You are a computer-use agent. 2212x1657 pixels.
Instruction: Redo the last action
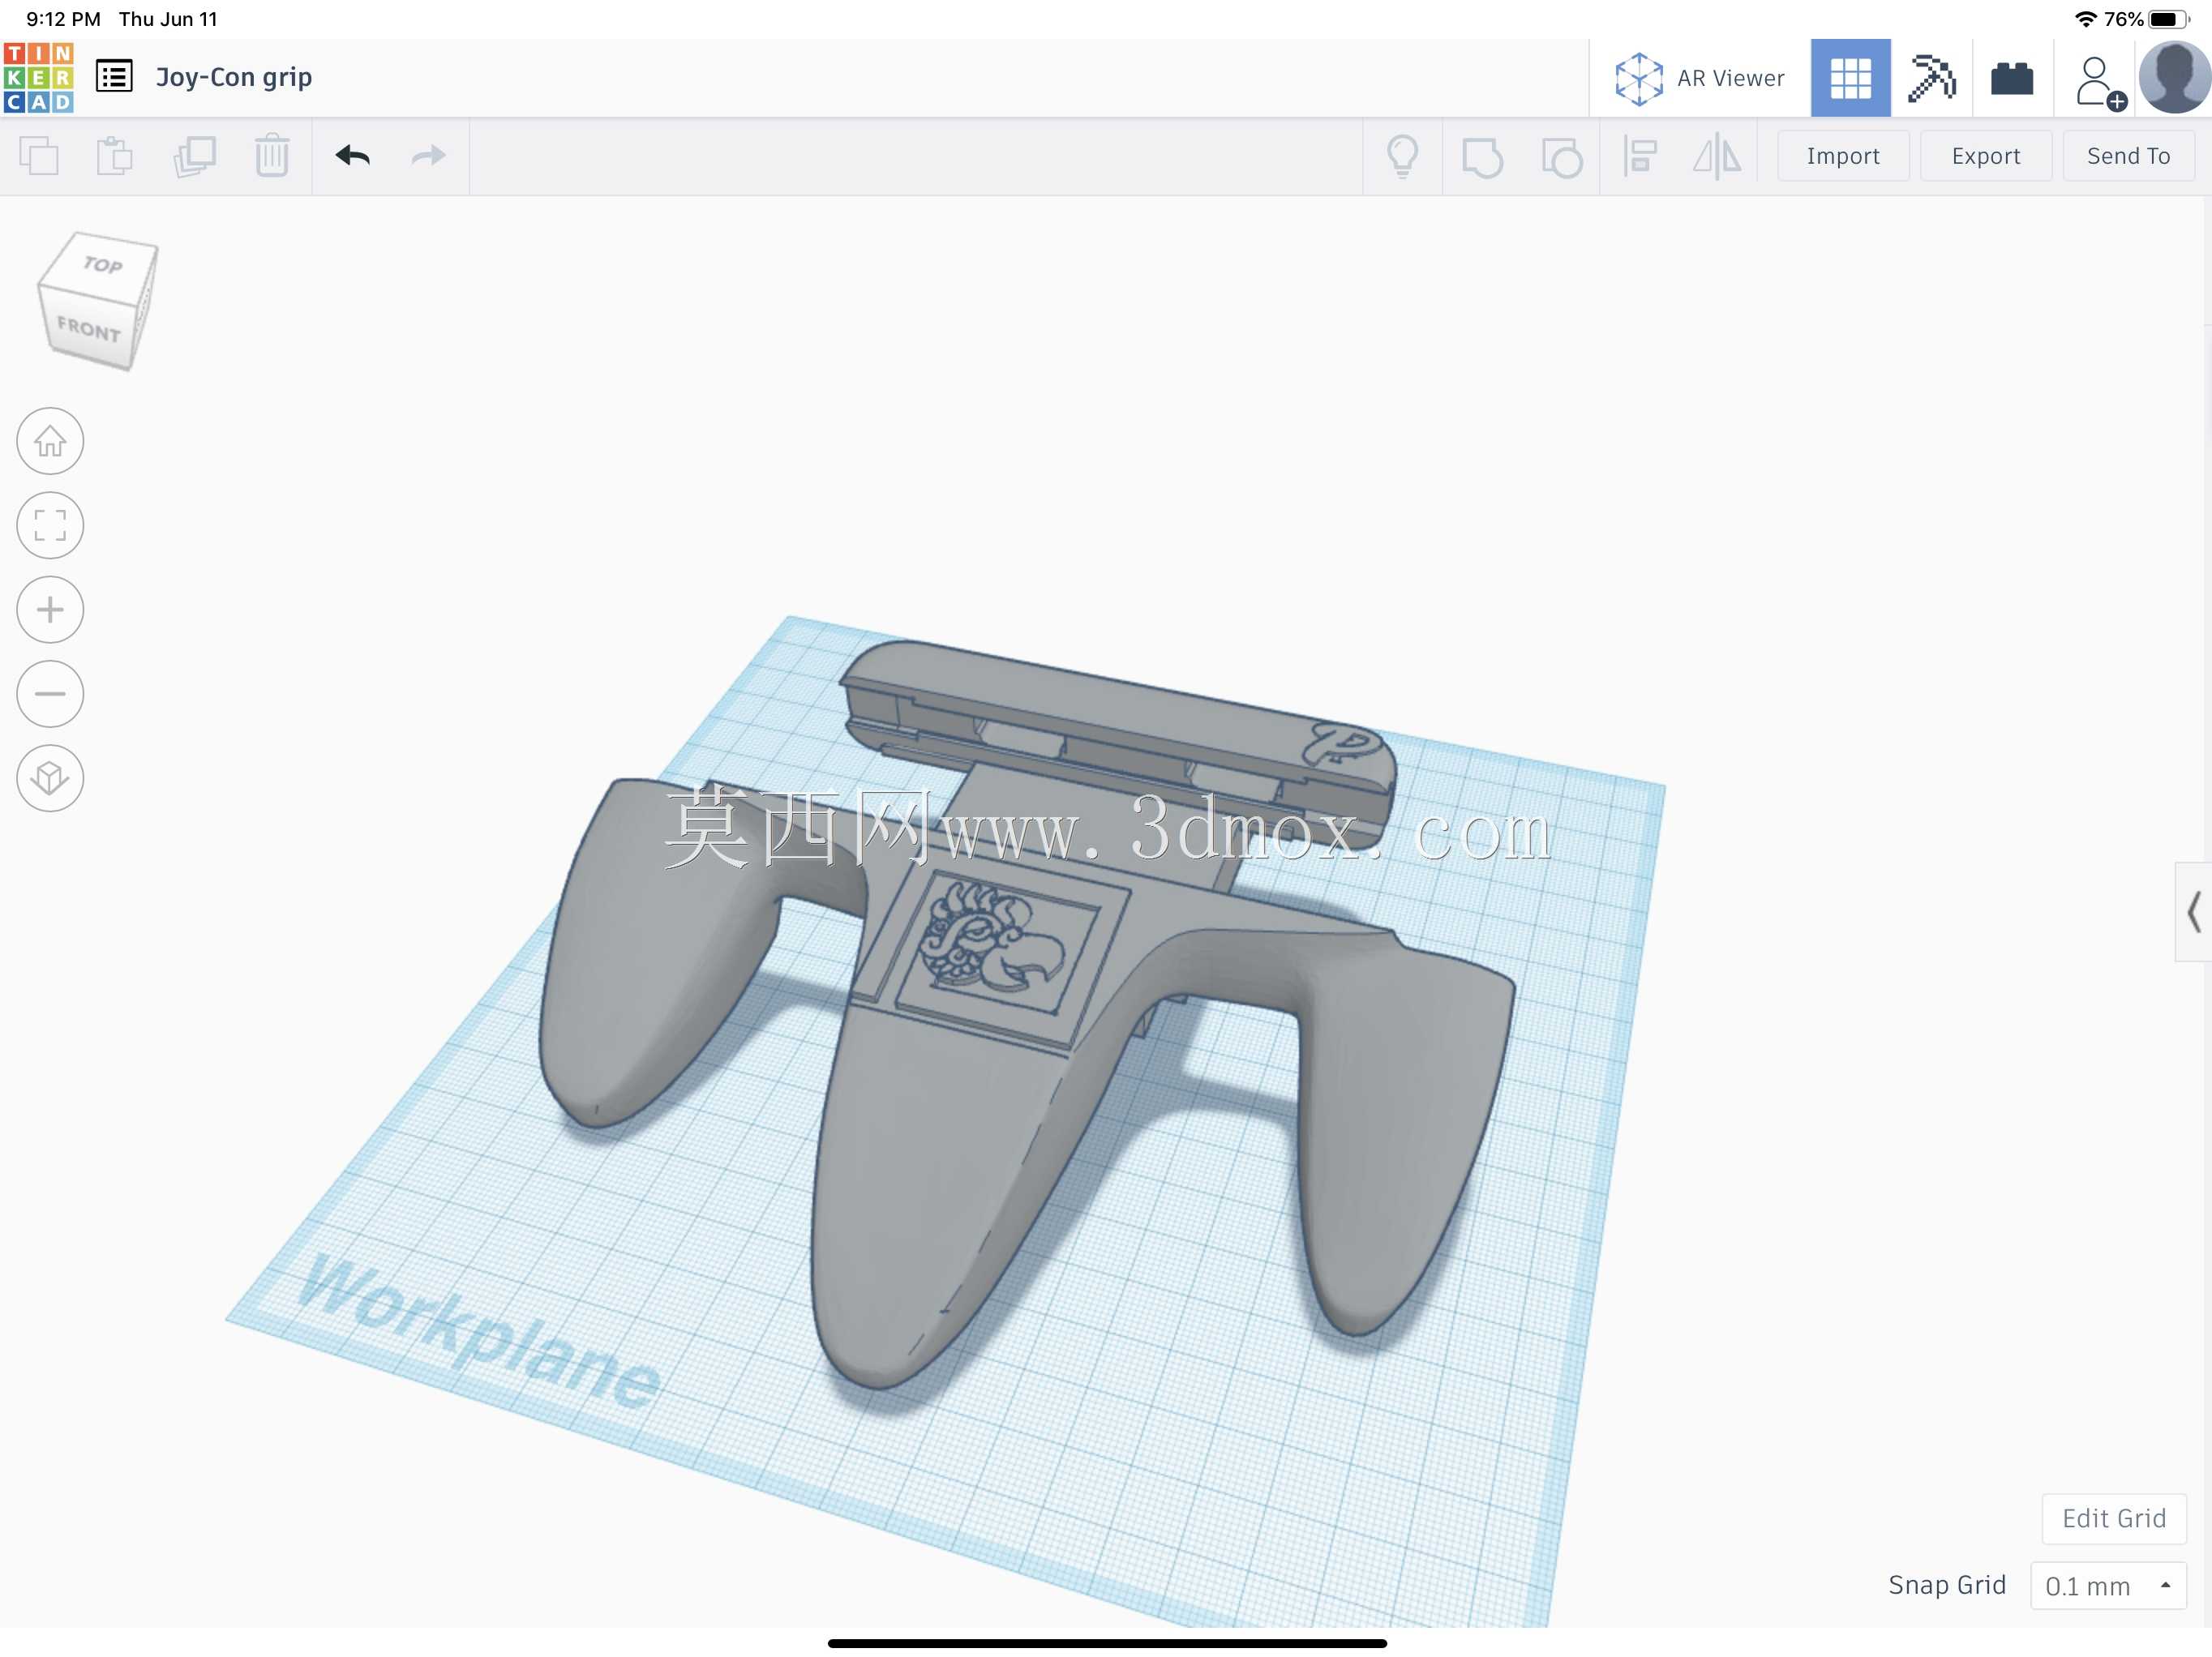[x=428, y=155]
